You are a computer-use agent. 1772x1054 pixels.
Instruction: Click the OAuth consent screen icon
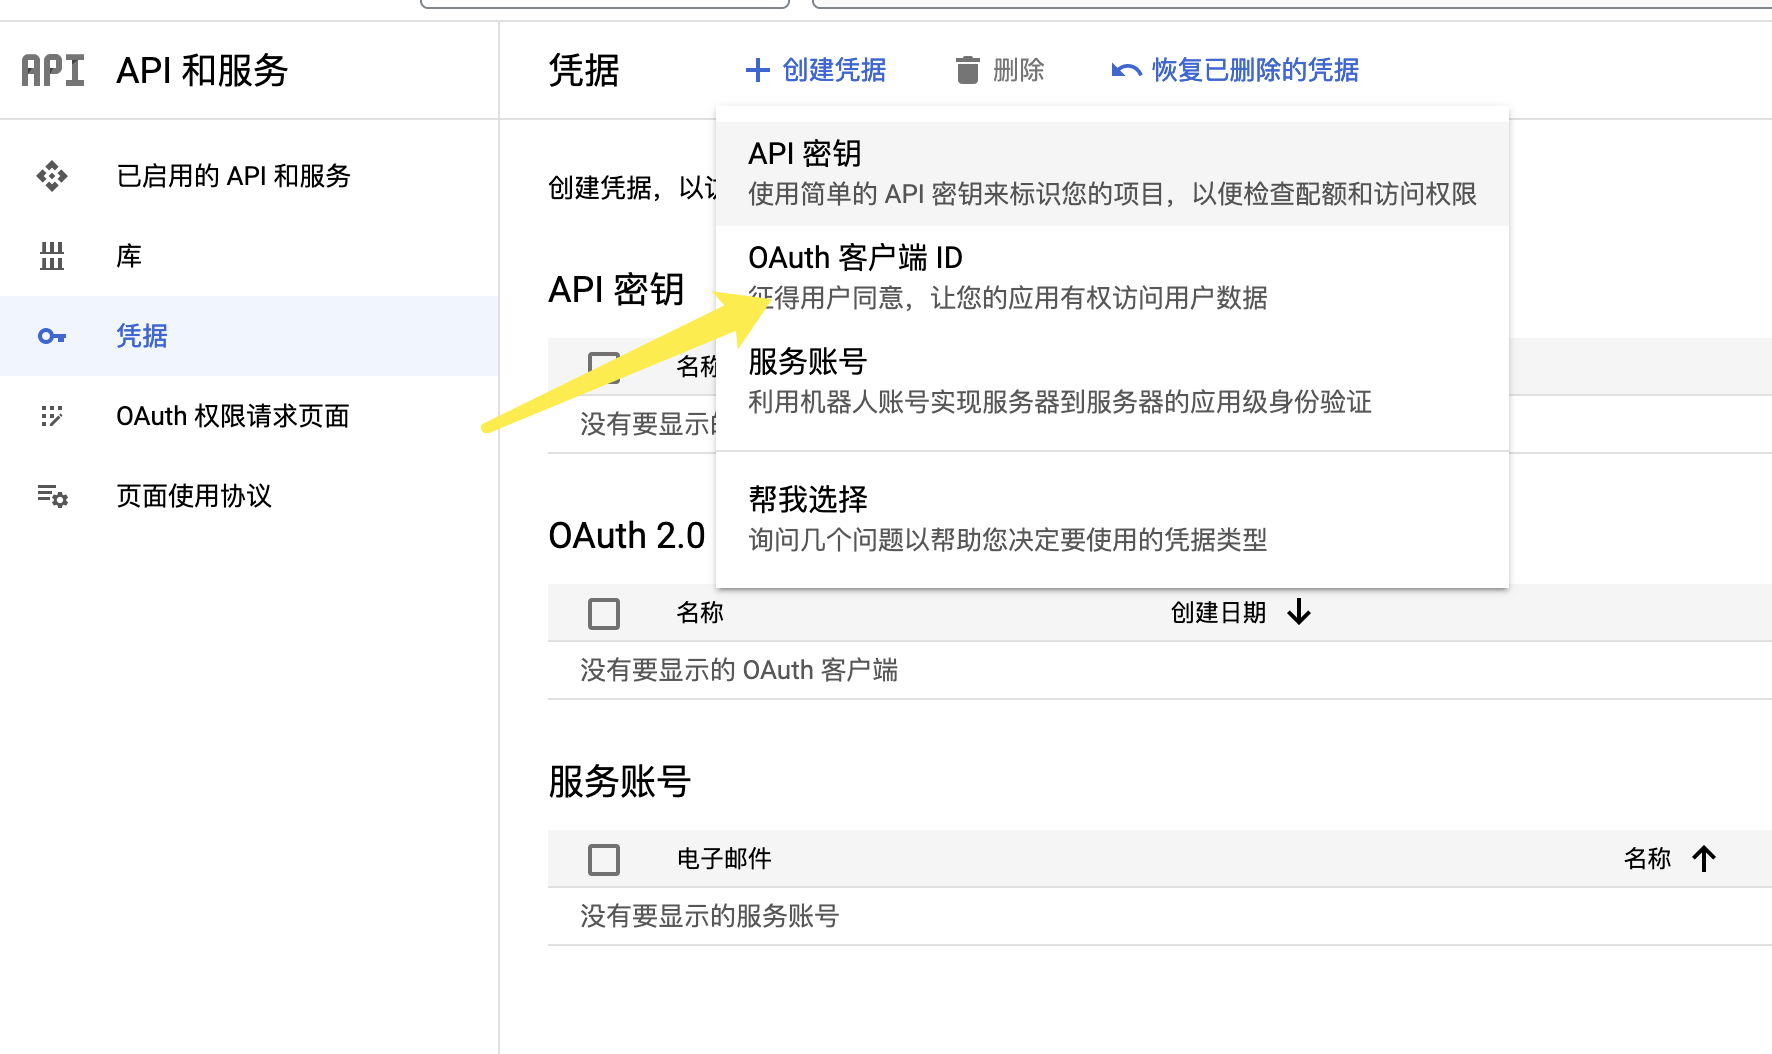click(x=52, y=416)
